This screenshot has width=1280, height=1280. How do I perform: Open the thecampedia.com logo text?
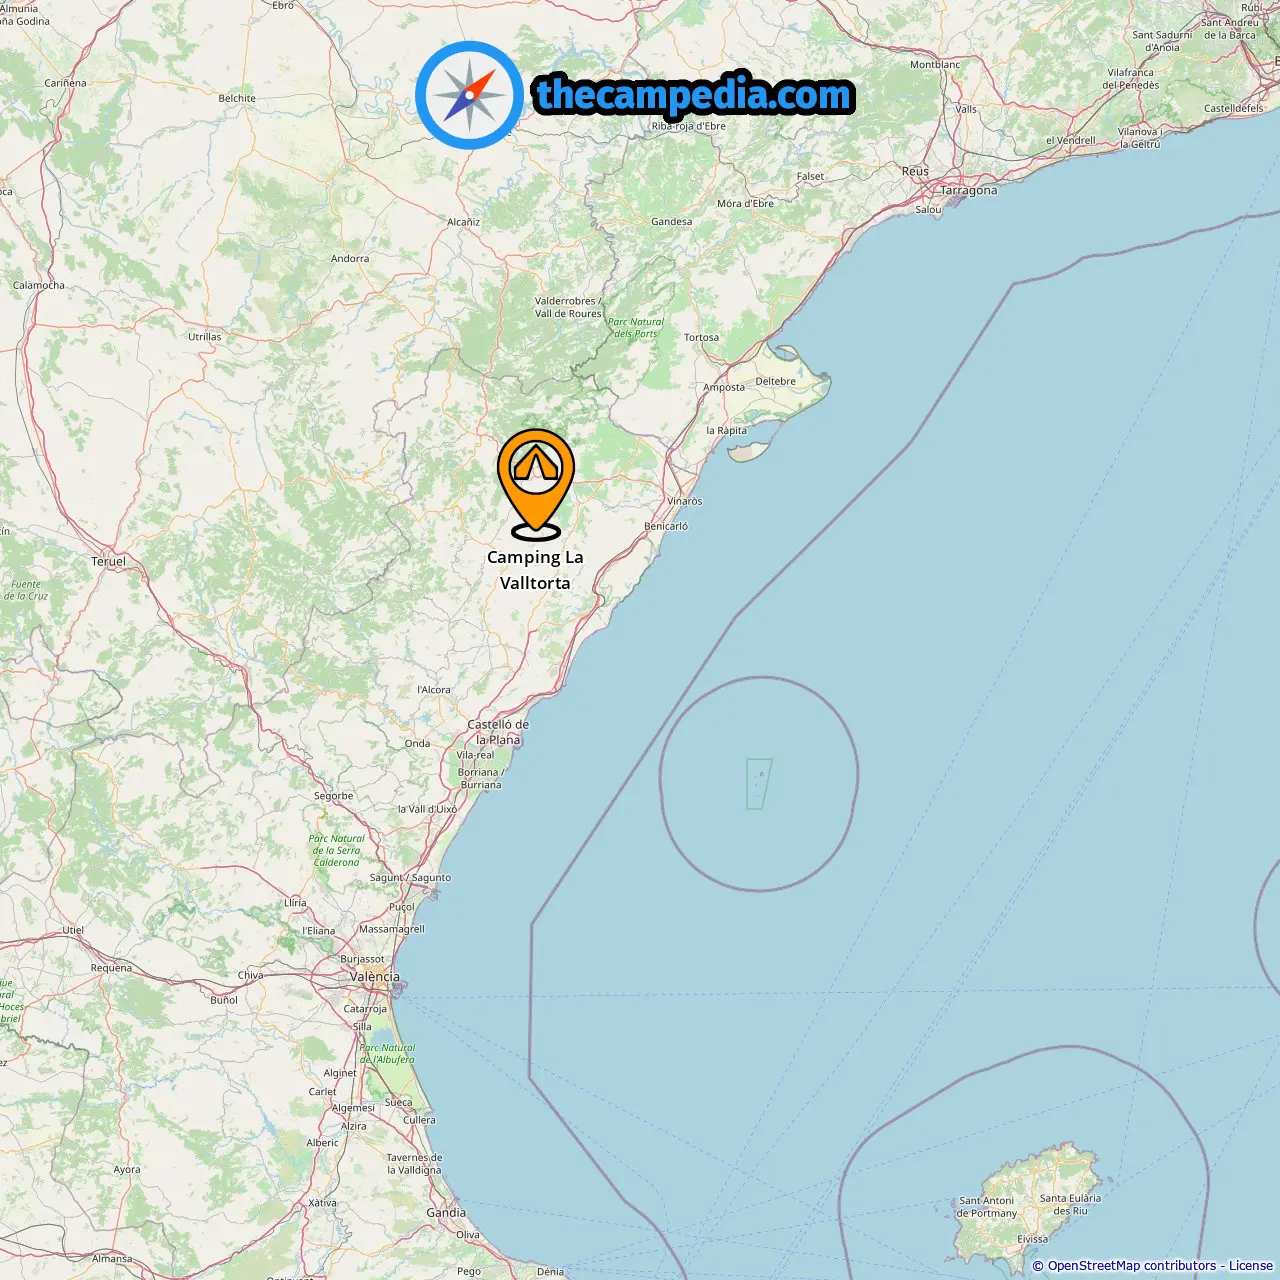(x=694, y=95)
